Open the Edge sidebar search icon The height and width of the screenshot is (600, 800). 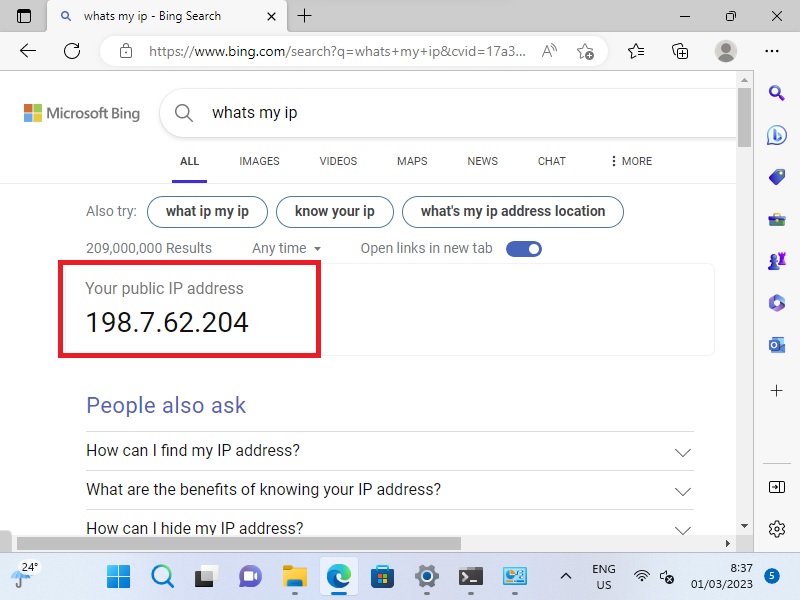[777, 93]
